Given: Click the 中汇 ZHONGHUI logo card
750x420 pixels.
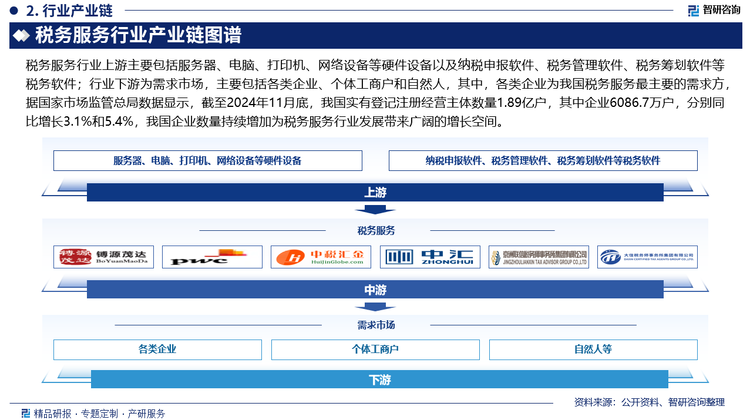Looking at the screenshot, I should pyautogui.click(x=430, y=257).
